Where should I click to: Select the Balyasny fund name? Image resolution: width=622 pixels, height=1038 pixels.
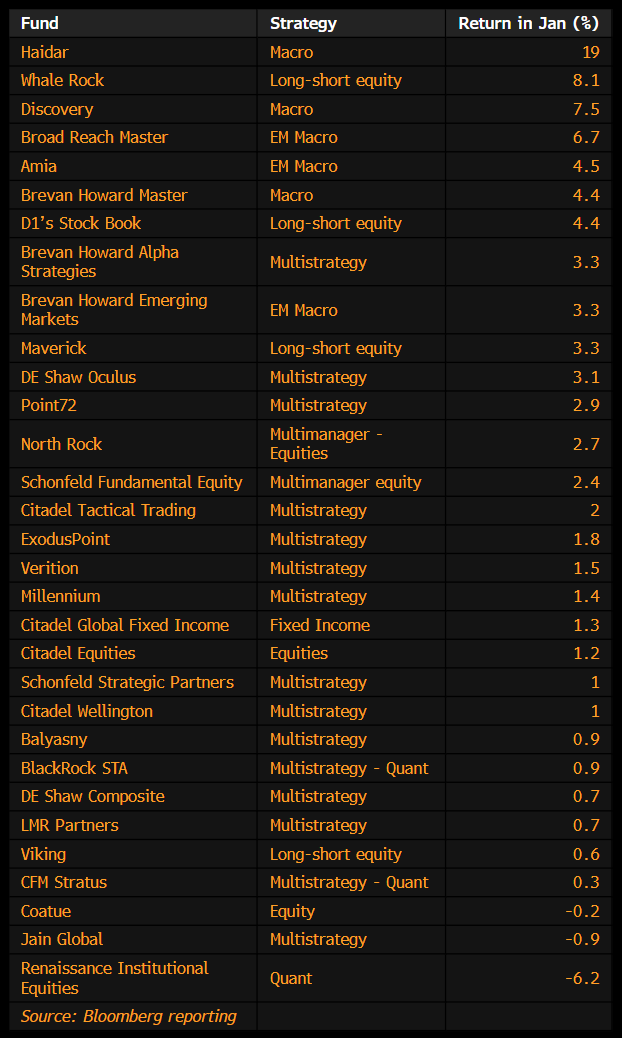(54, 740)
